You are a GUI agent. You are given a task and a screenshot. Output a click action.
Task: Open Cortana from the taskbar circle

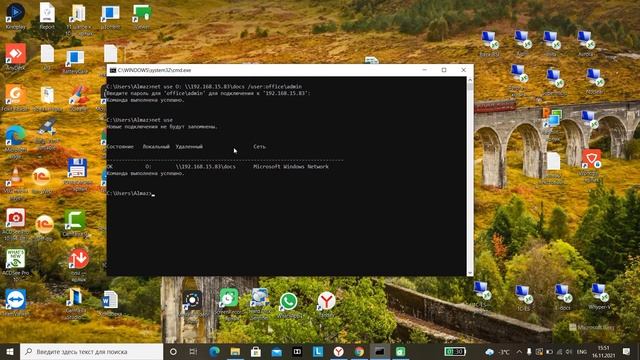[173, 351]
